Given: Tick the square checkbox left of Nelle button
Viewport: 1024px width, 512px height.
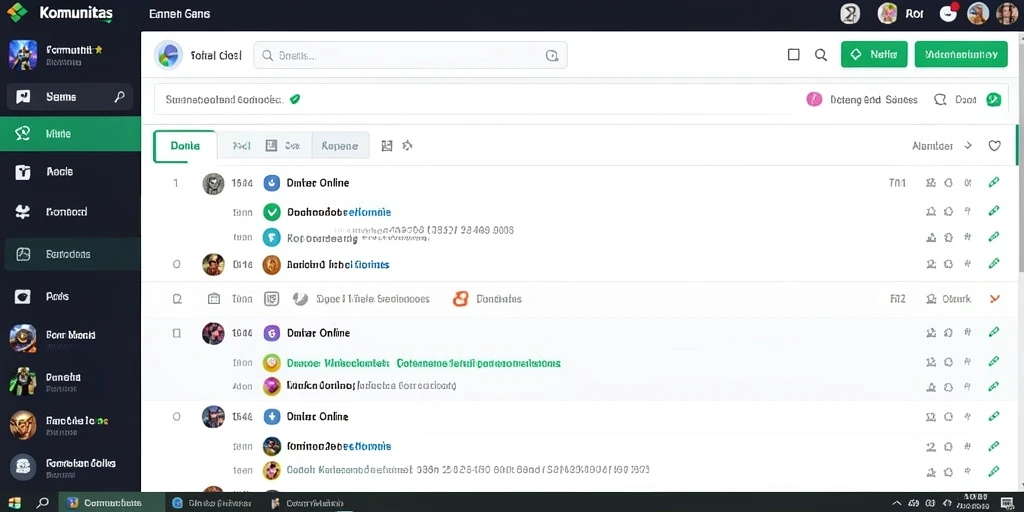Looking at the screenshot, I should [x=793, y=55].
